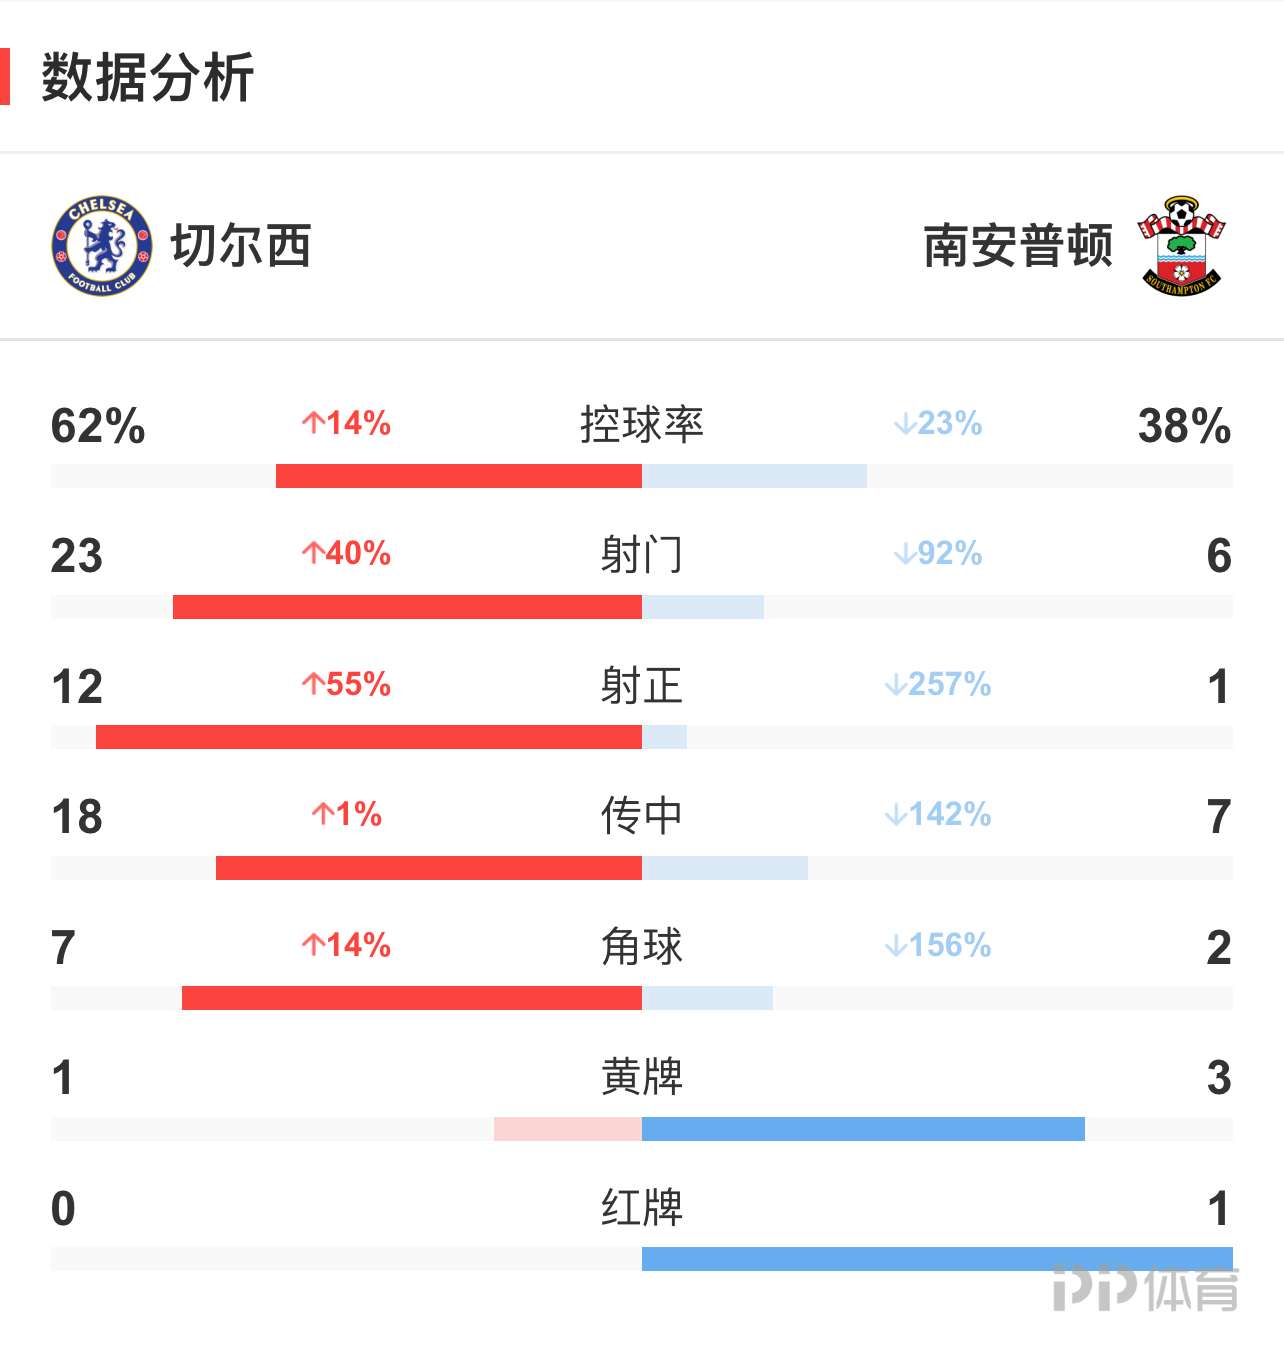1284x1356 pixels.
Task: Click the up arrow next to 40% shots
Action: pos(313,553)
